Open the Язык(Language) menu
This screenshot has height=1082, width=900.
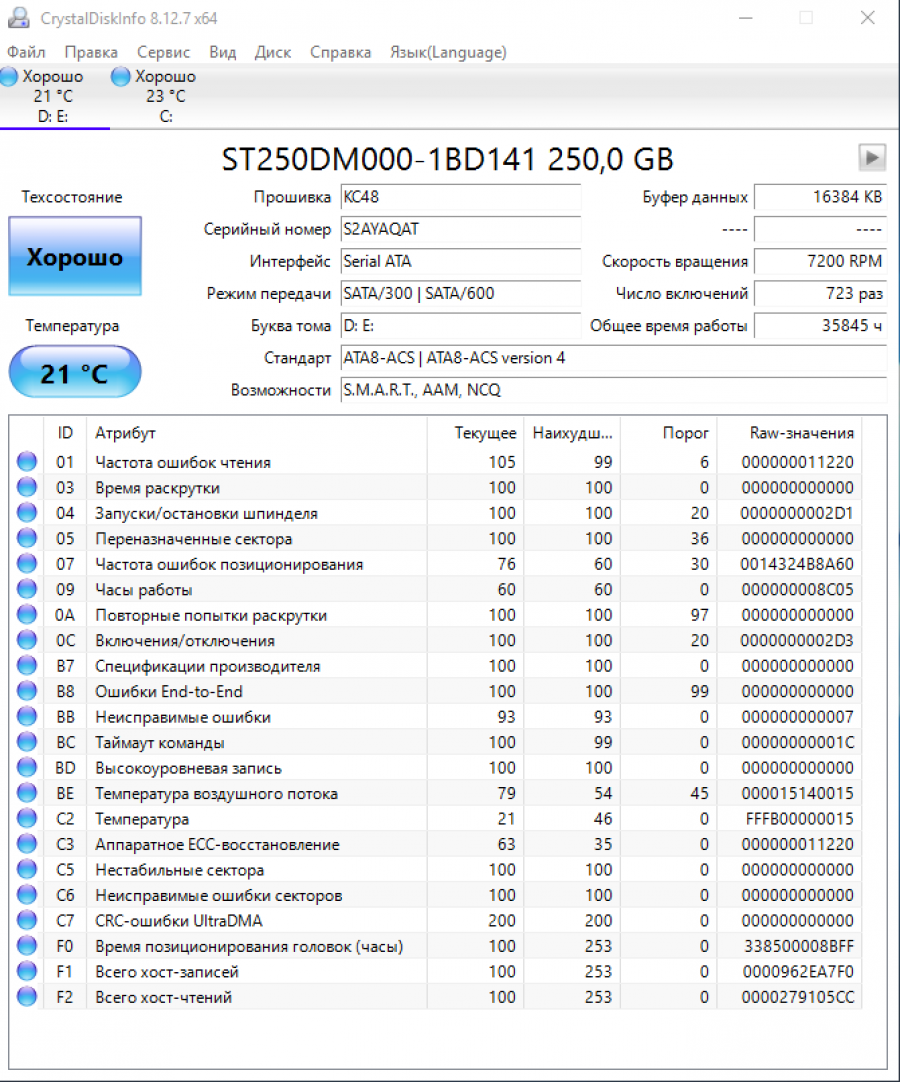[x=448, y=52]
